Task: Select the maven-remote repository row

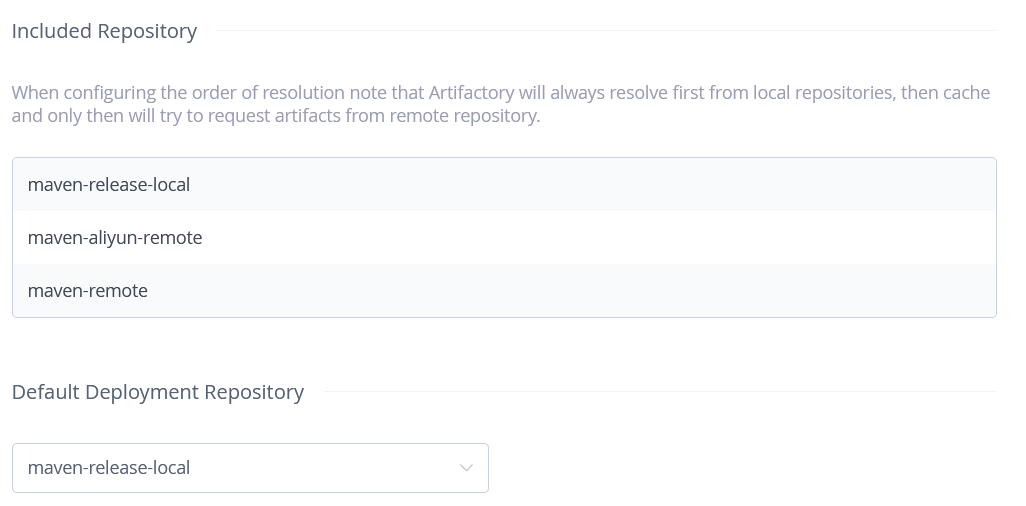Action: pos(88,291)
